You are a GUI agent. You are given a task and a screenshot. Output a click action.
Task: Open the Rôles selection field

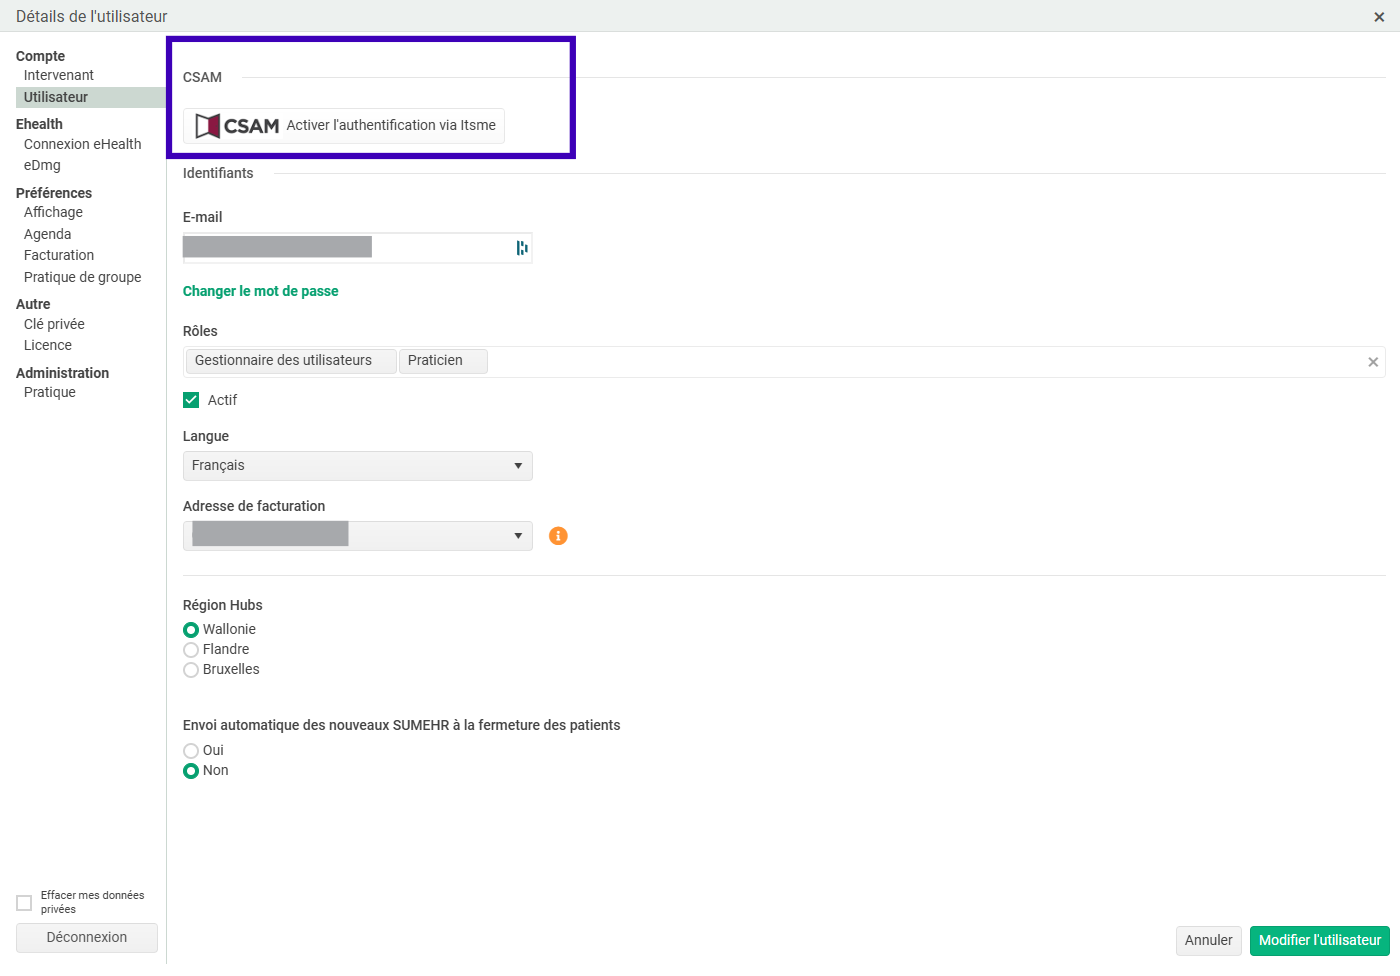click(900, 362)
